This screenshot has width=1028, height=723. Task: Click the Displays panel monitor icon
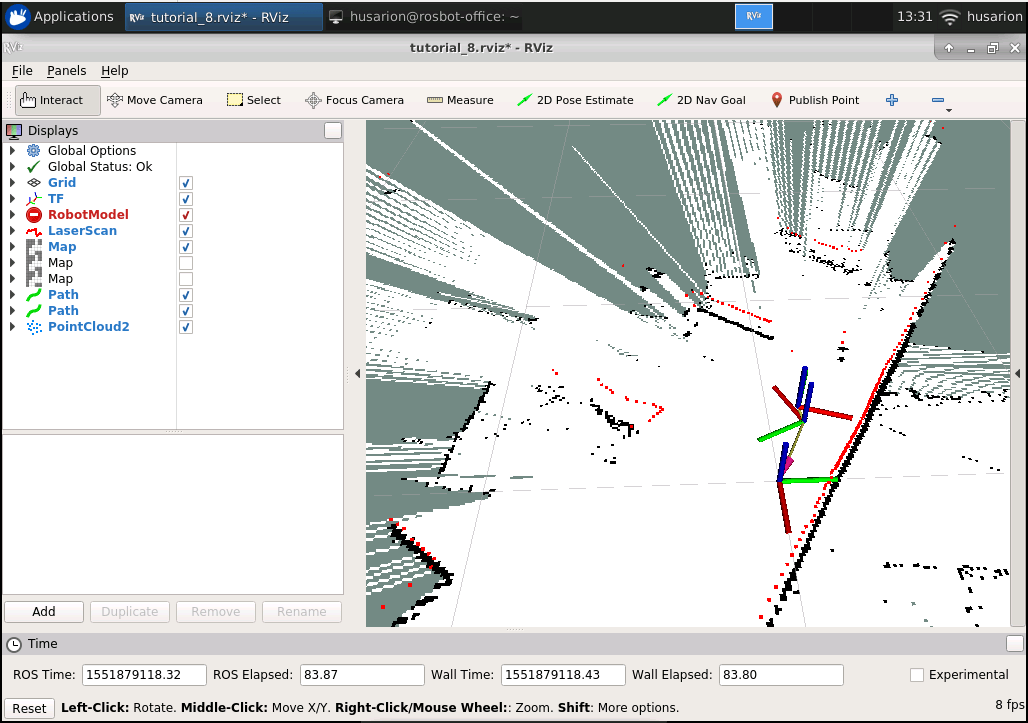14,131
